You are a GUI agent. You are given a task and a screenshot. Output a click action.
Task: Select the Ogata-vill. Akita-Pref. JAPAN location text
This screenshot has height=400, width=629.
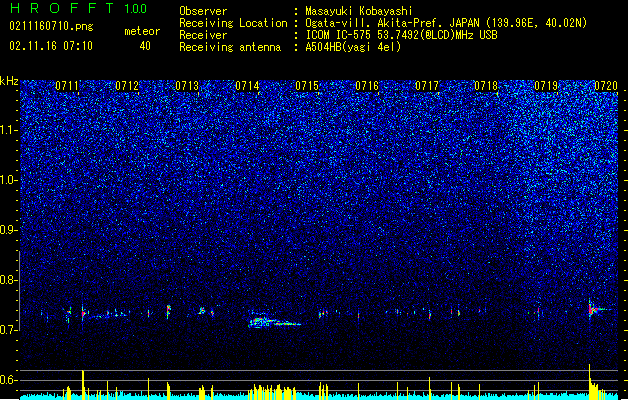pos(446,23)
